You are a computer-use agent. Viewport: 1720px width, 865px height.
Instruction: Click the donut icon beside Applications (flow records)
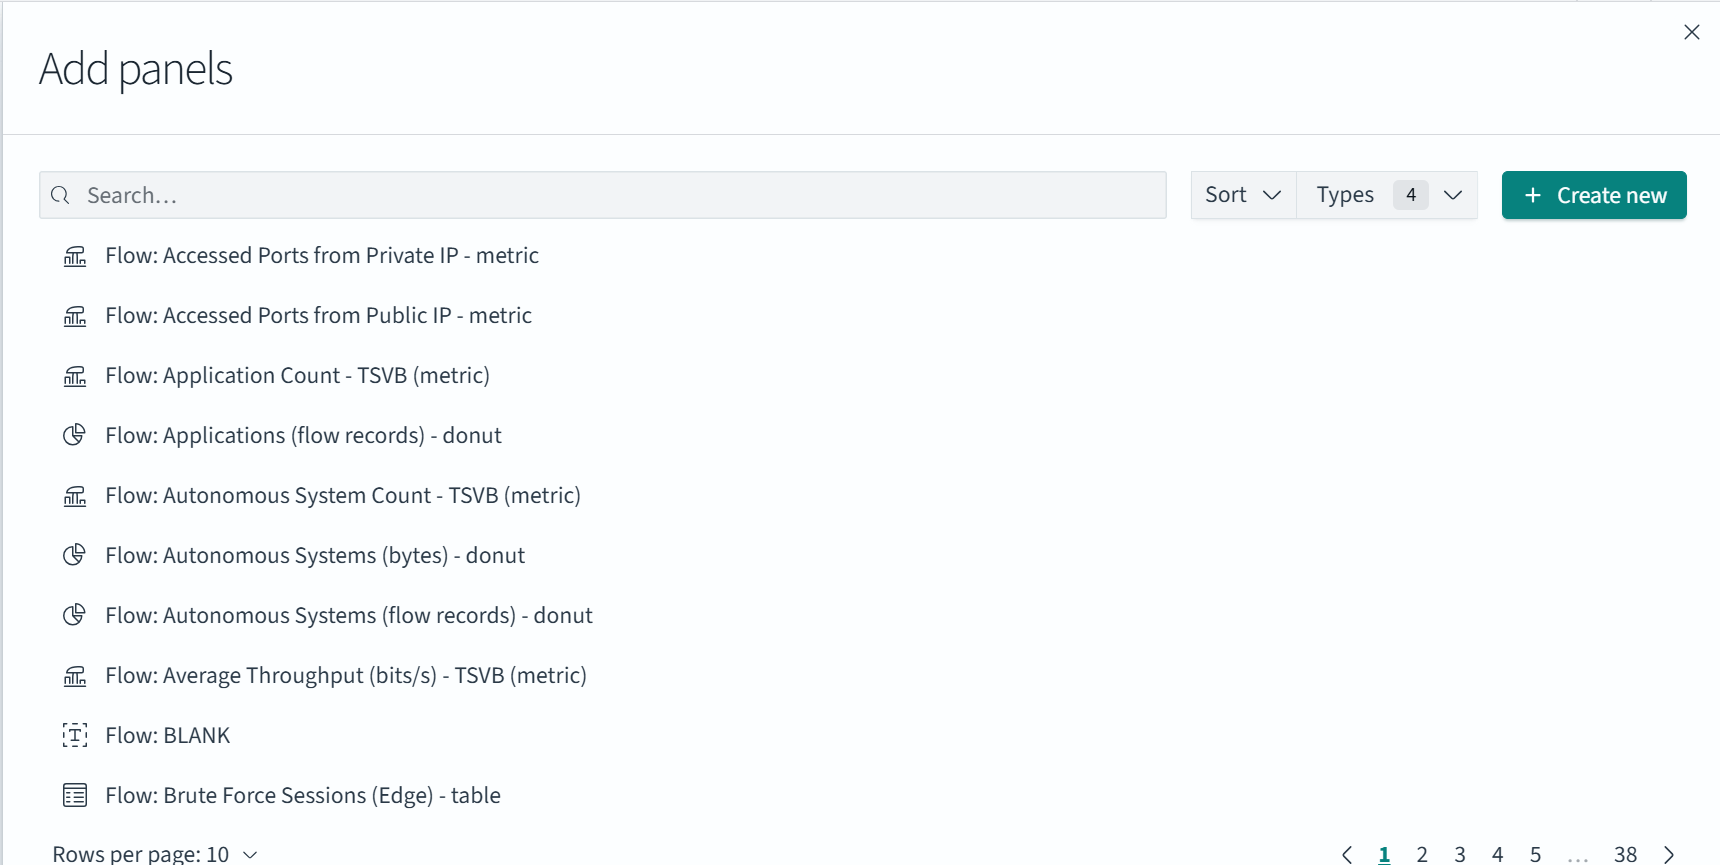[x=75, y=435]
